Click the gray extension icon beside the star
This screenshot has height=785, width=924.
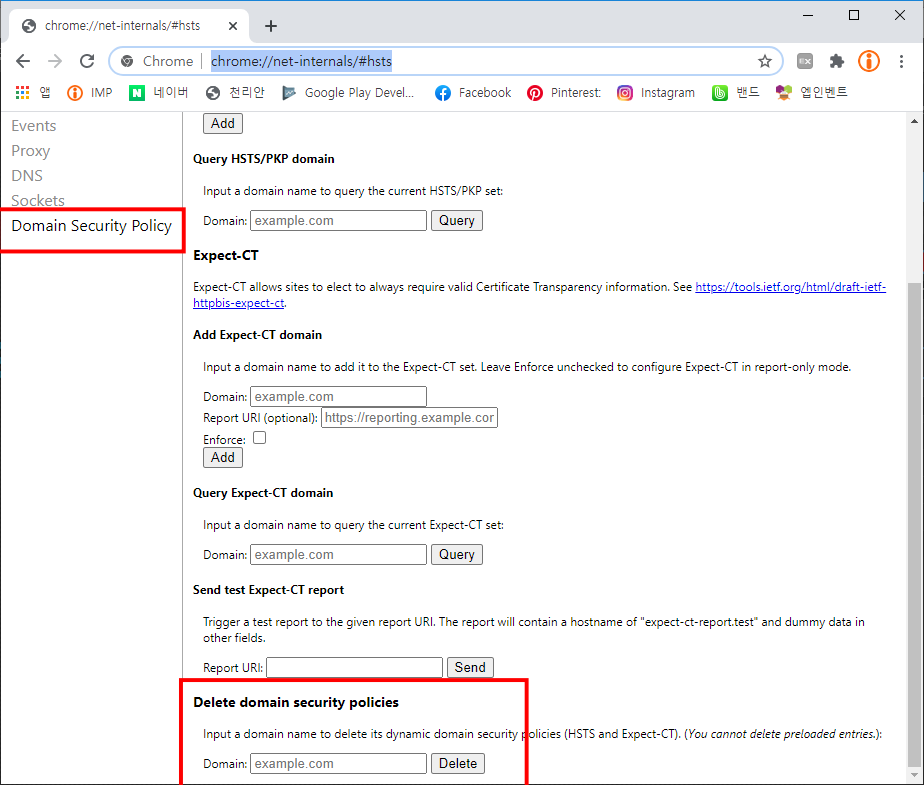[x=805, y=61]
